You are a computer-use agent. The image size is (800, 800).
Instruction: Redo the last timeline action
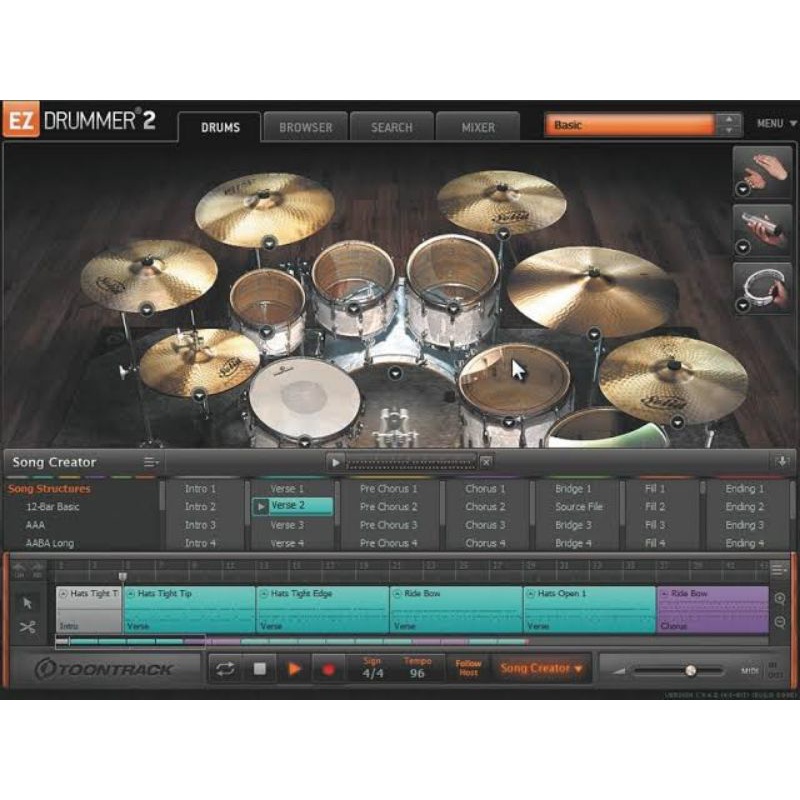click(x=37, y=569)
